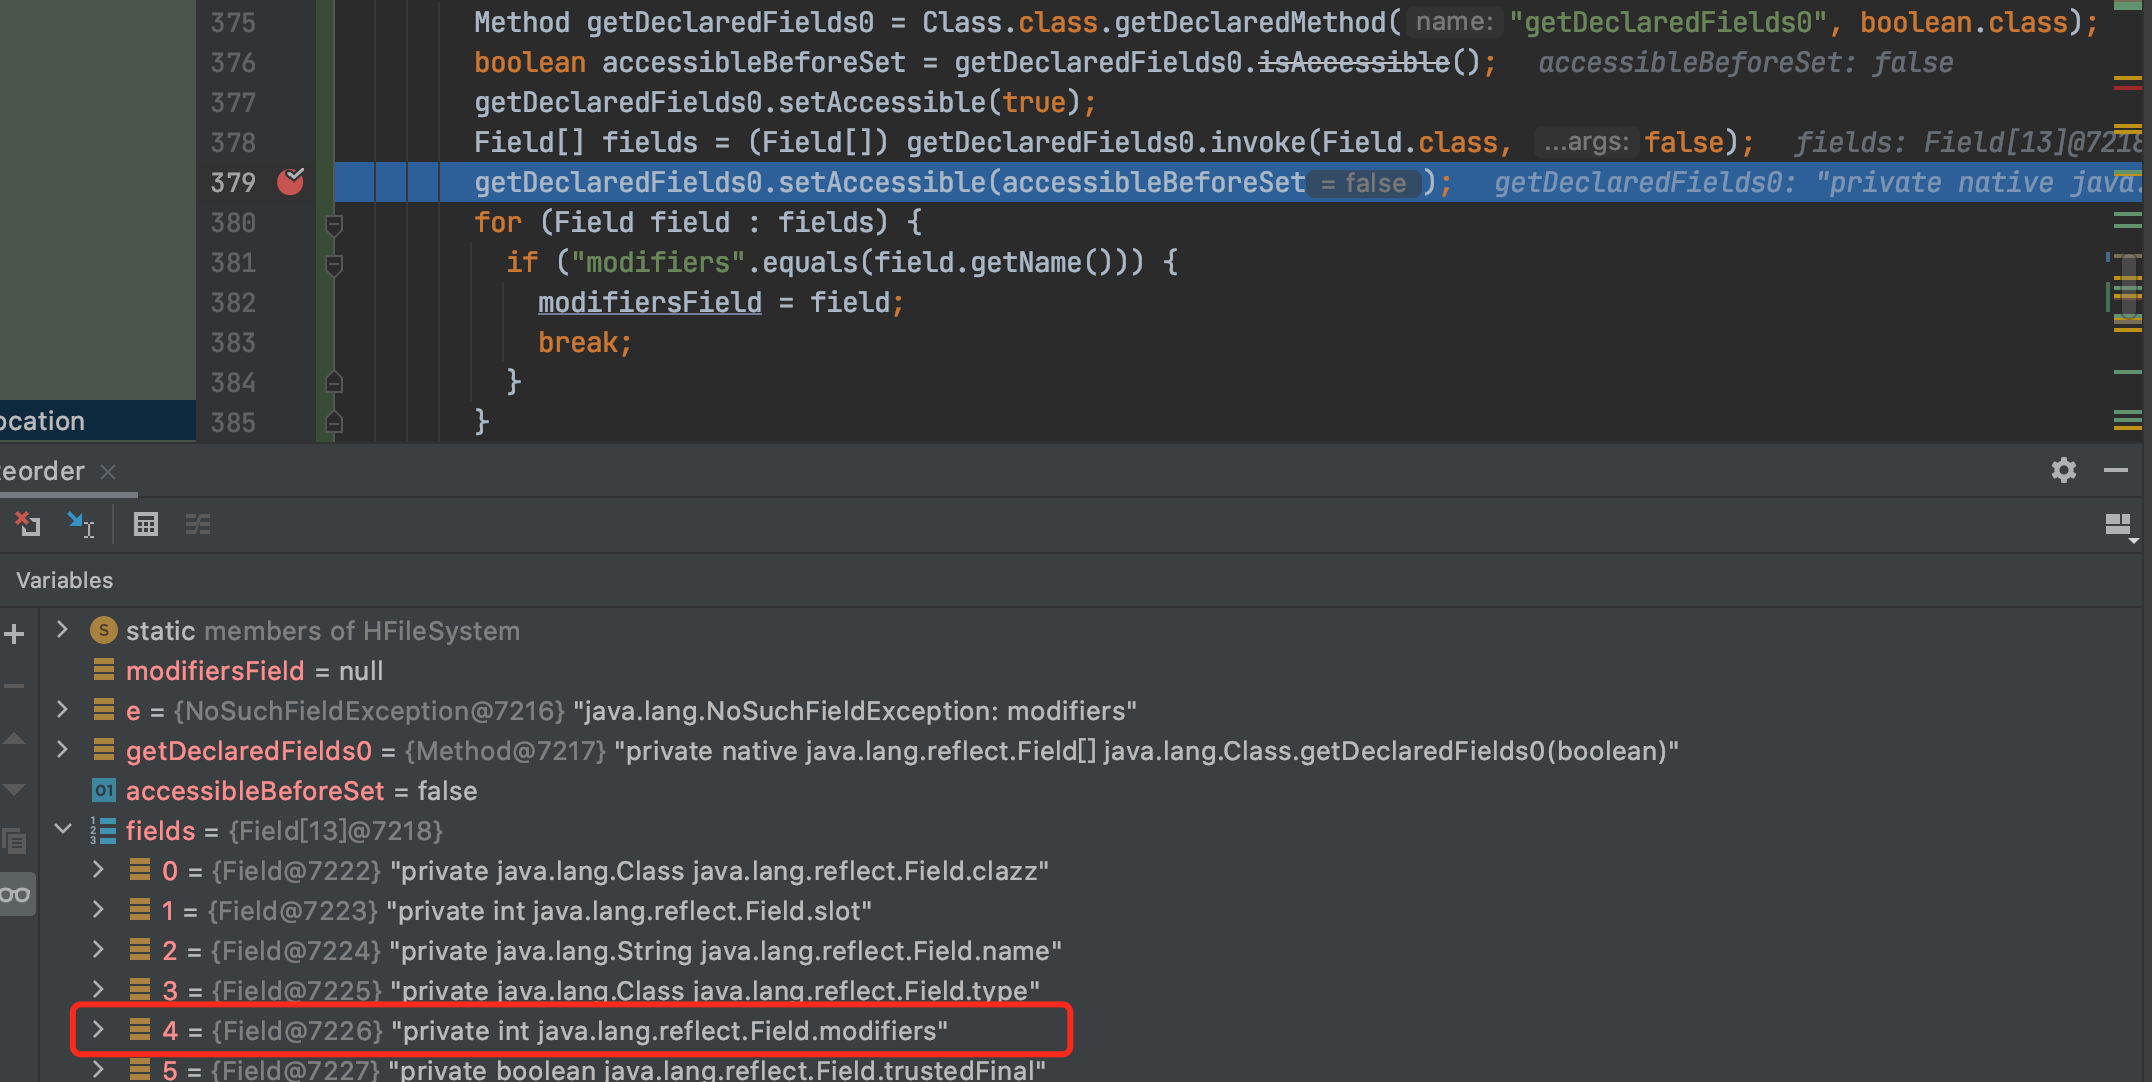The width and height of the screenshot is (2152, 1082).
Task: Click the run to cursor icon
Action: [80, 524]
